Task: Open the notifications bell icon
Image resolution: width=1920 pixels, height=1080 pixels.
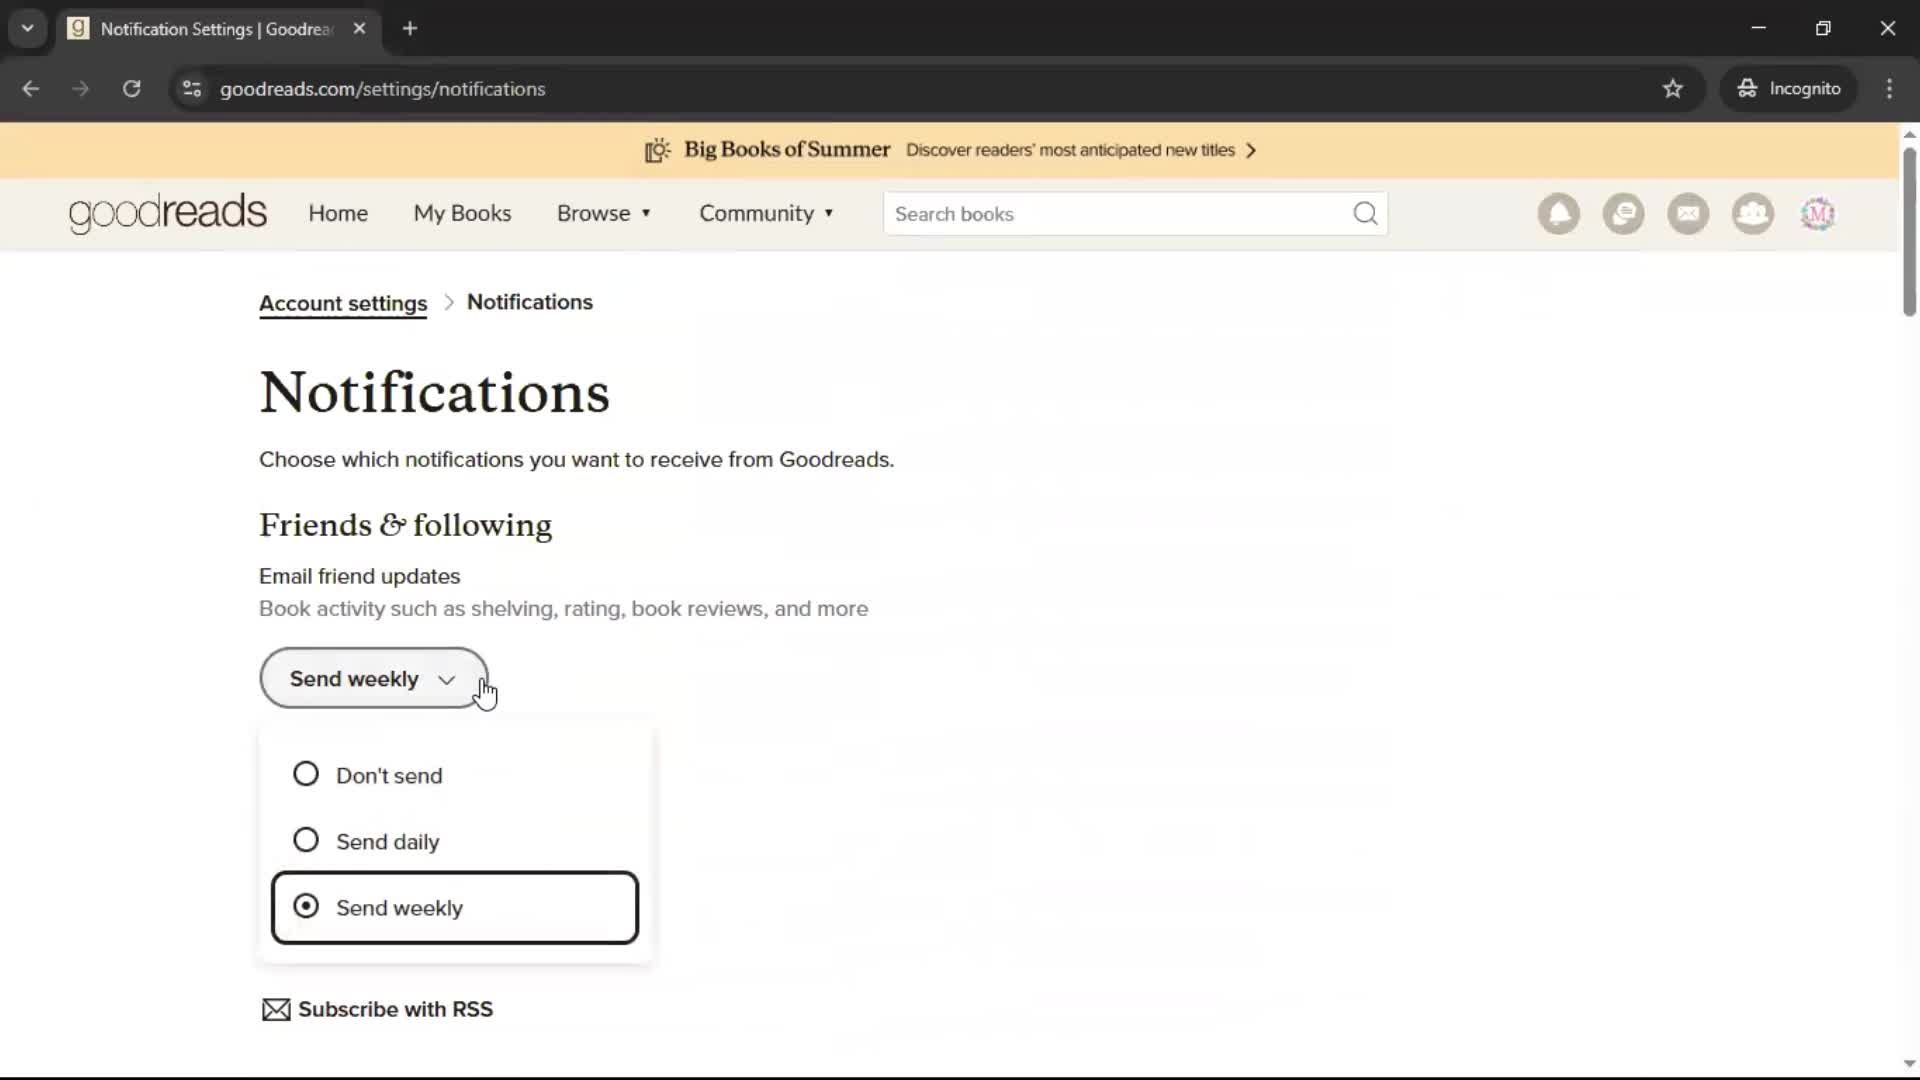Action: click(x=1559, y=214)
